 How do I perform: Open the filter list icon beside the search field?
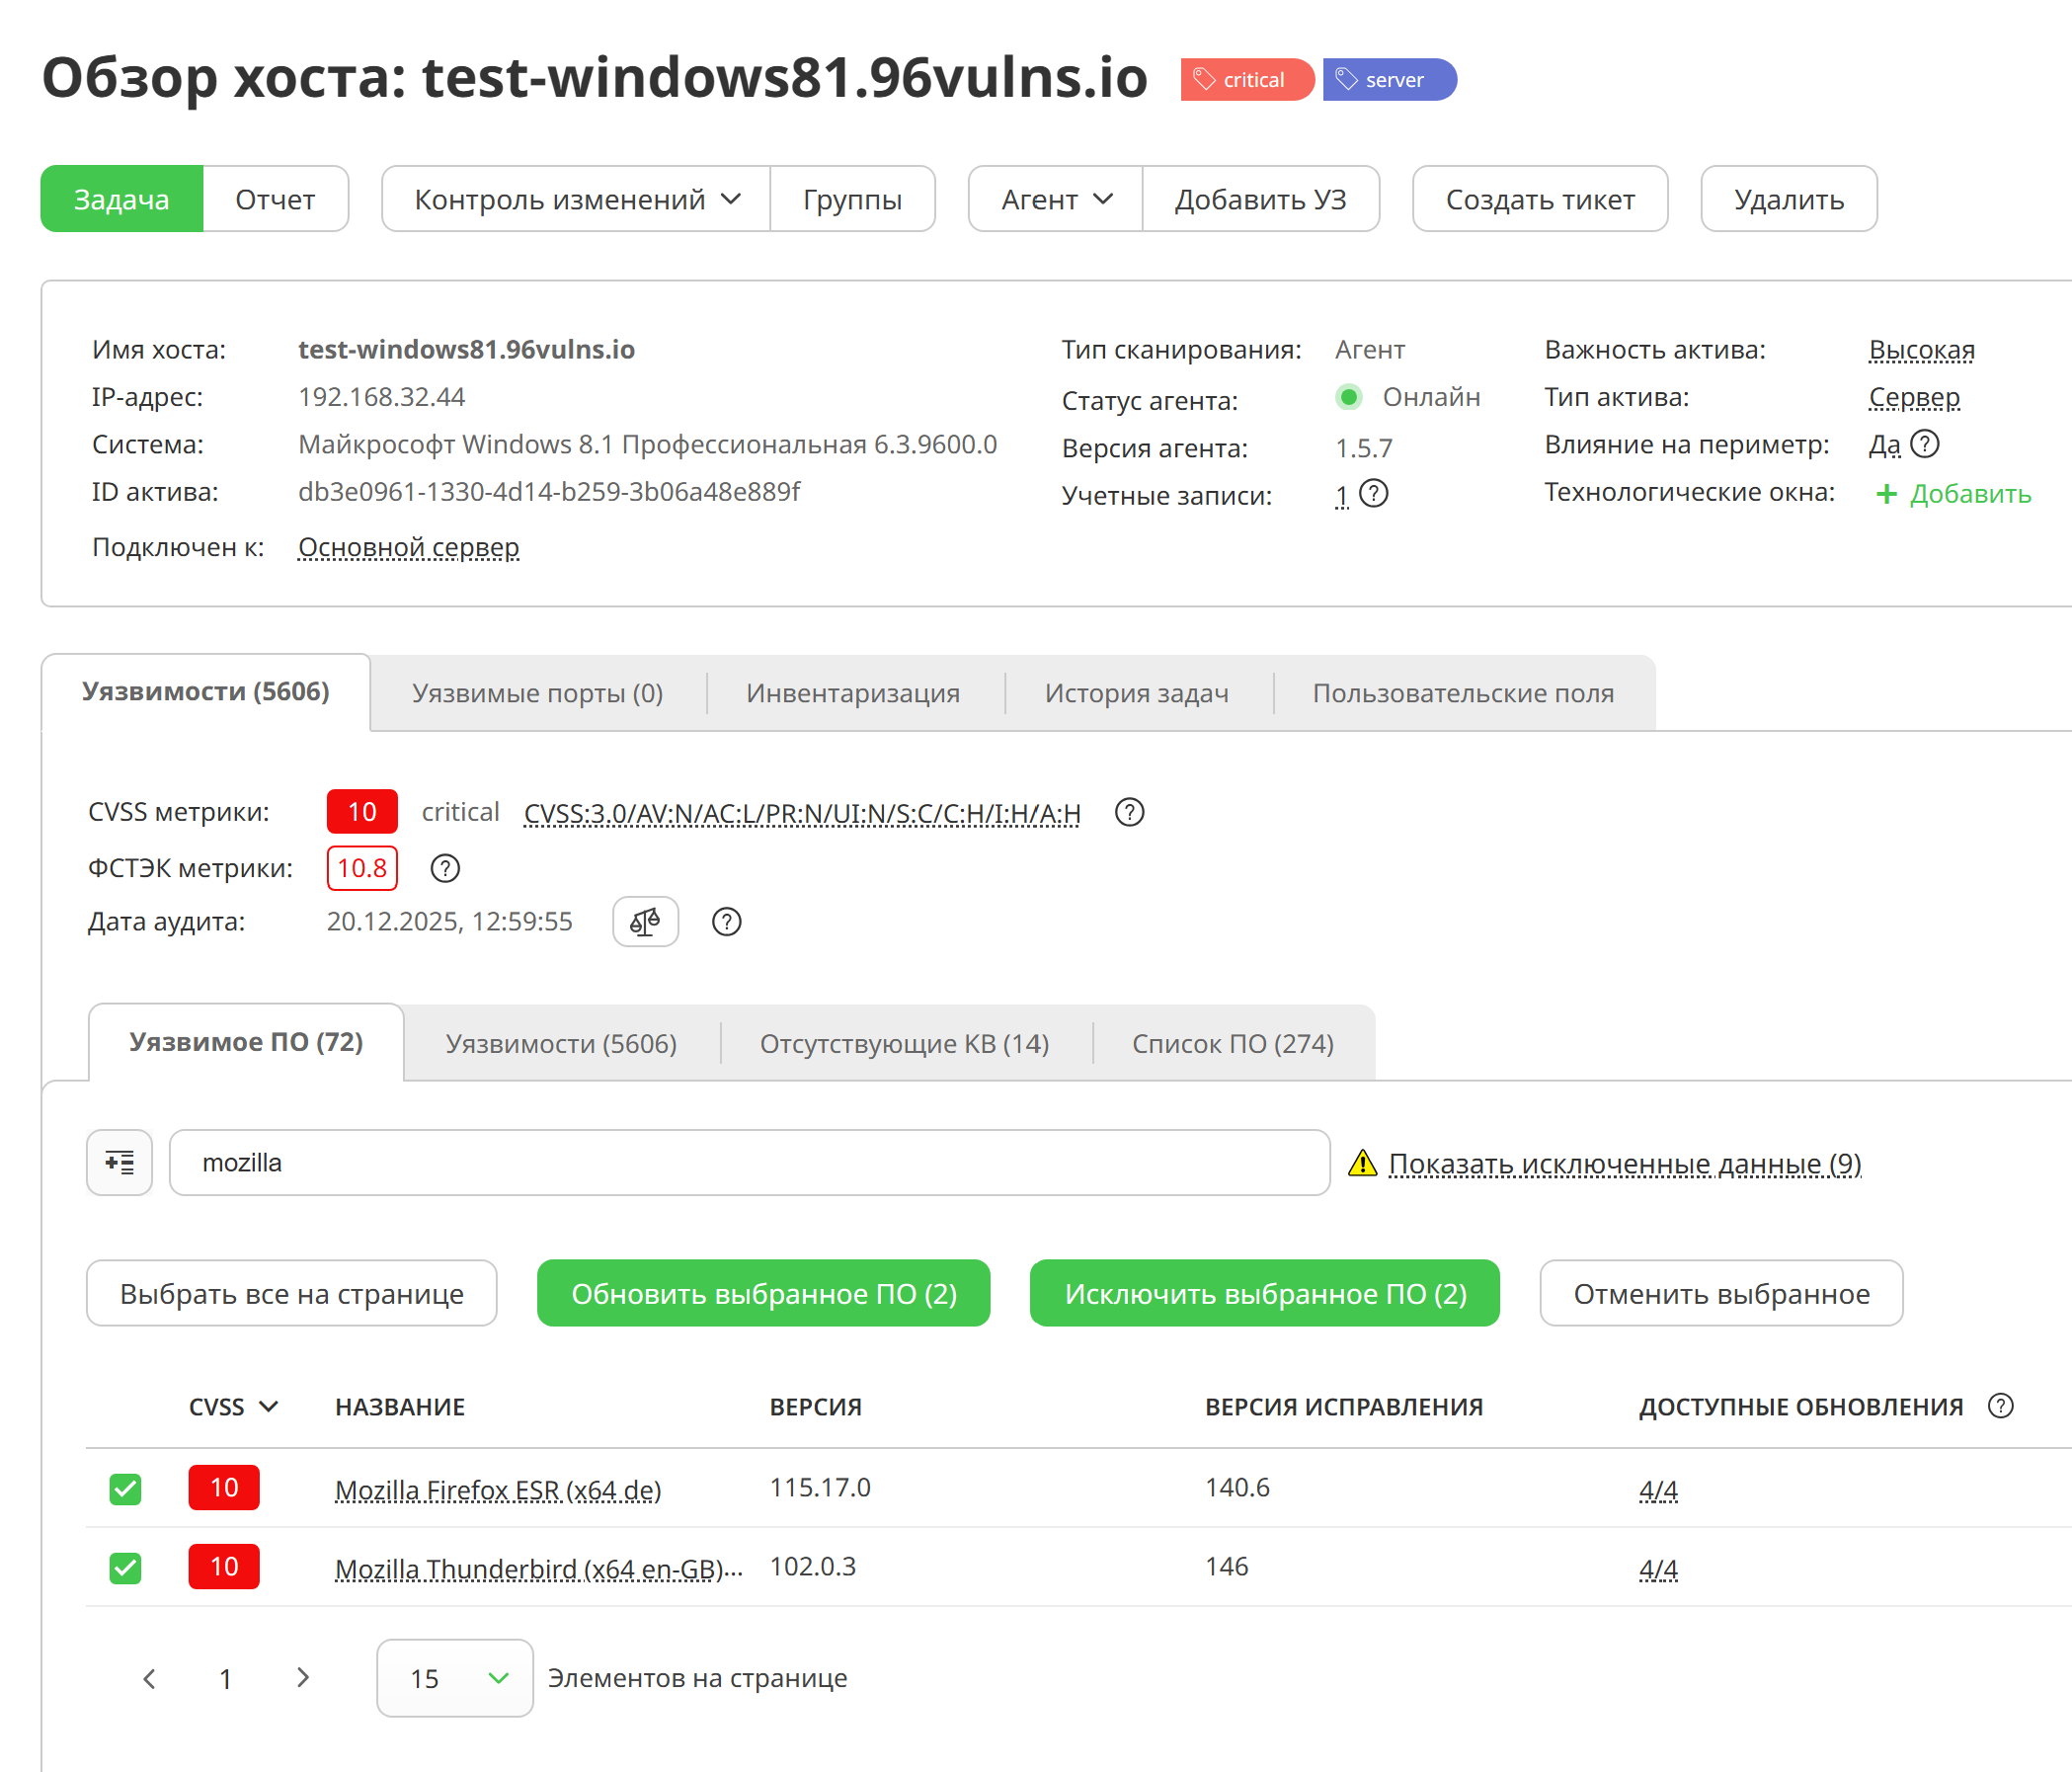coord(120,1162)
